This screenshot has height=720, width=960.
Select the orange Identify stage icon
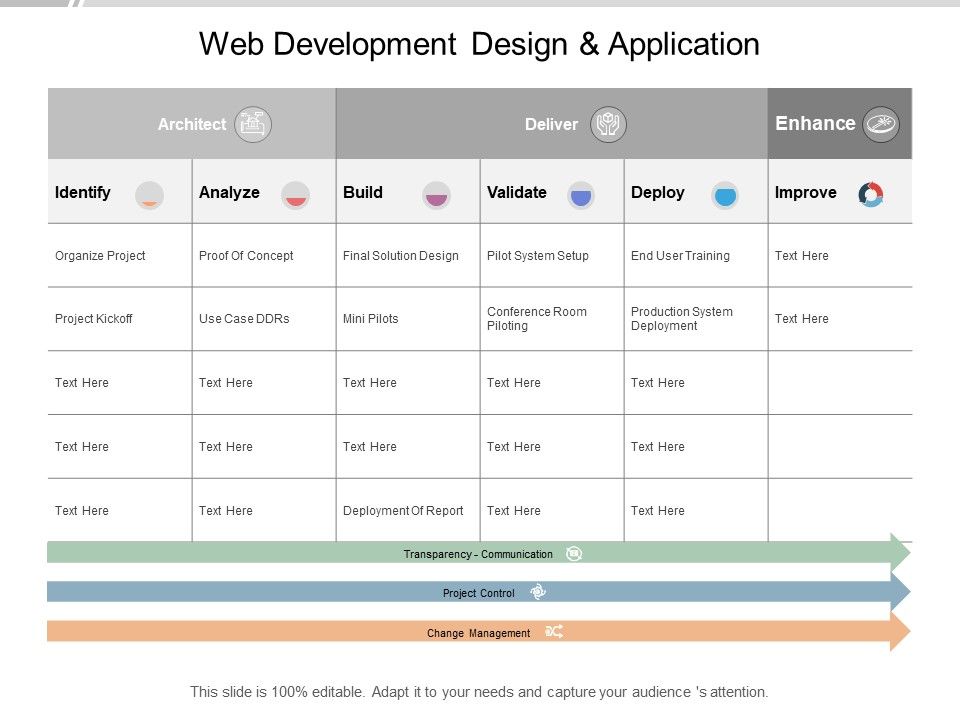point(149,195)
